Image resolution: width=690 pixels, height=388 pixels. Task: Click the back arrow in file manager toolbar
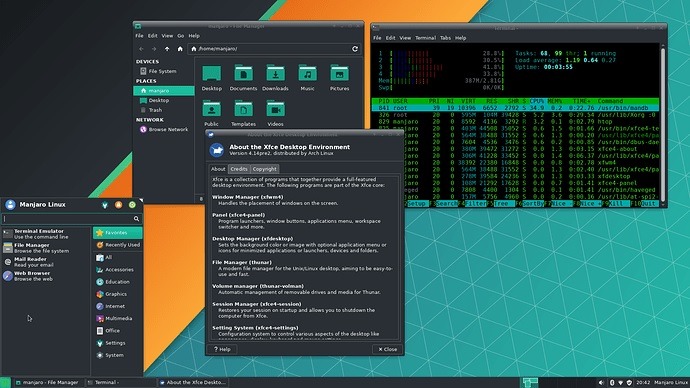pos(141,49)
